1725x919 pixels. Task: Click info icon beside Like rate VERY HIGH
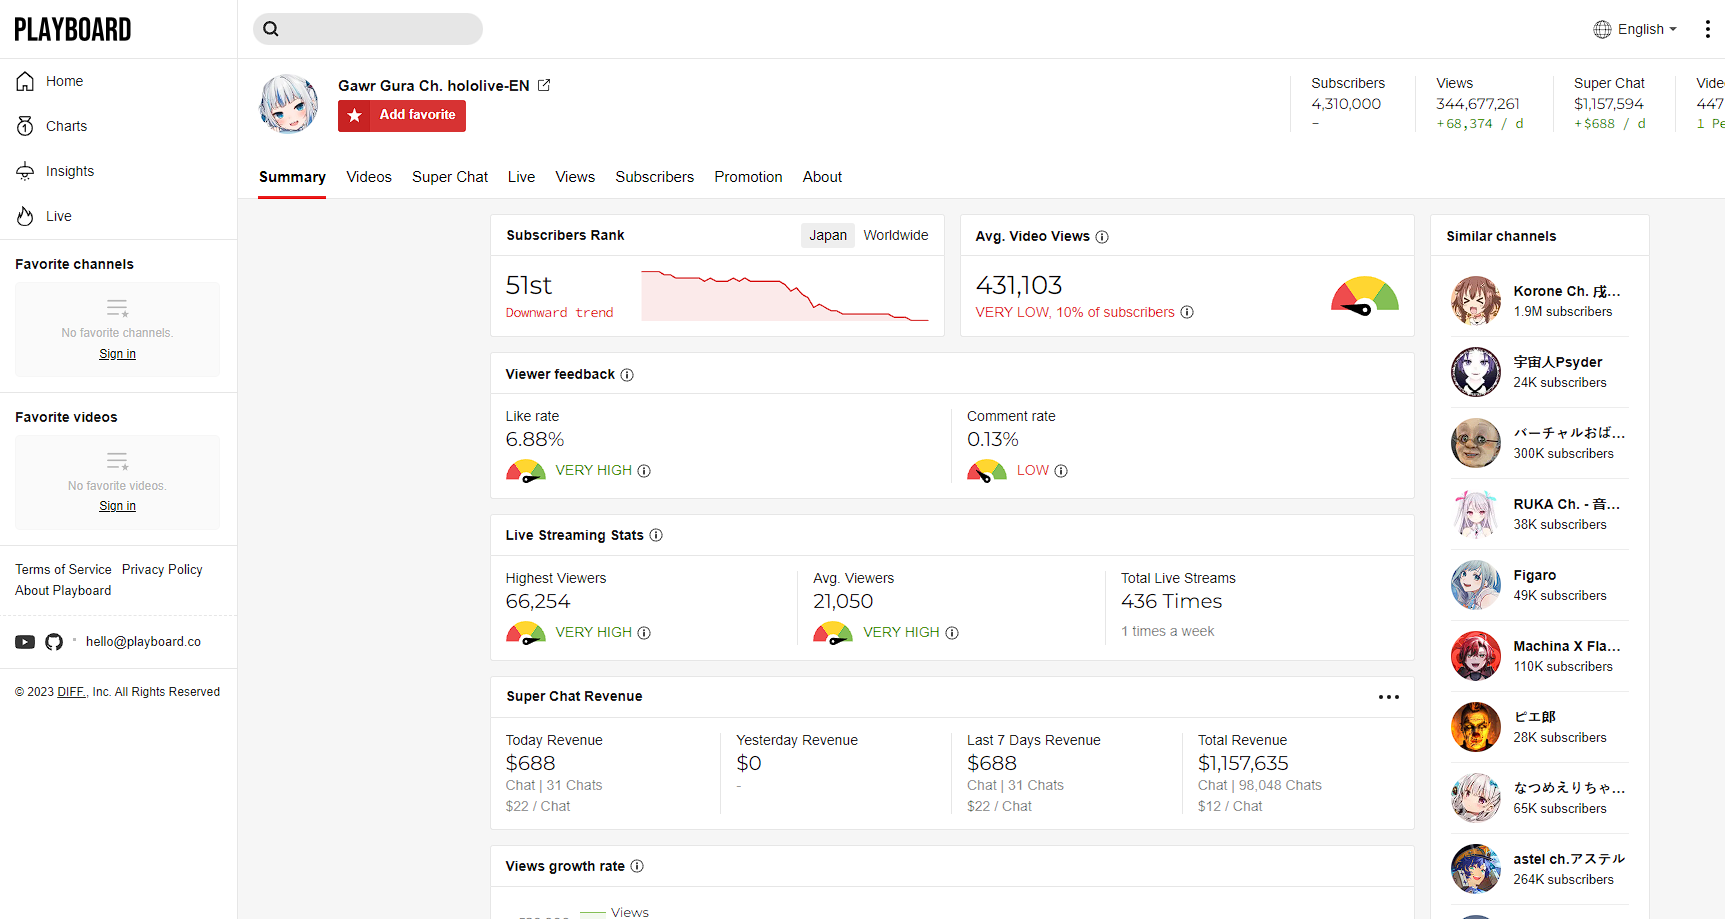tap(644, 471)
